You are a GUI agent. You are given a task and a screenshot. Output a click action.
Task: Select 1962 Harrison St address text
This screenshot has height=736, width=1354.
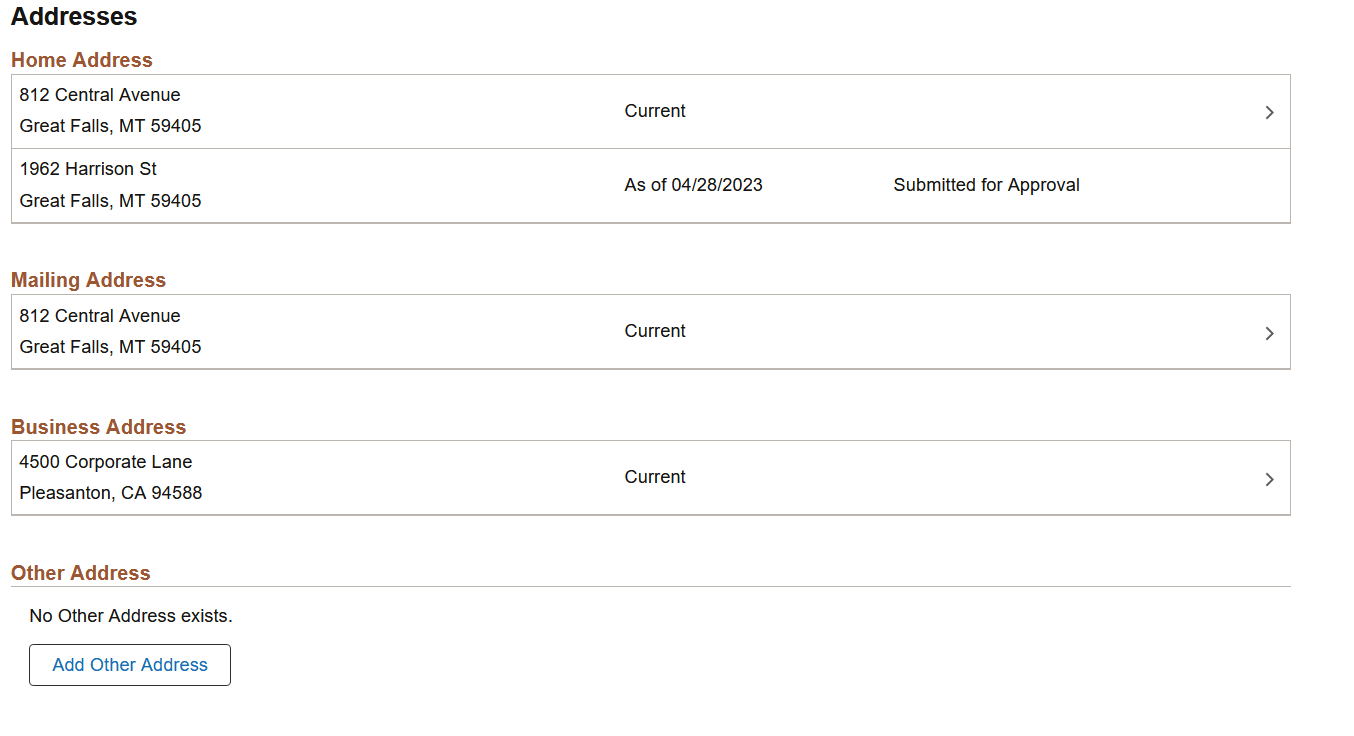point(87,169)
